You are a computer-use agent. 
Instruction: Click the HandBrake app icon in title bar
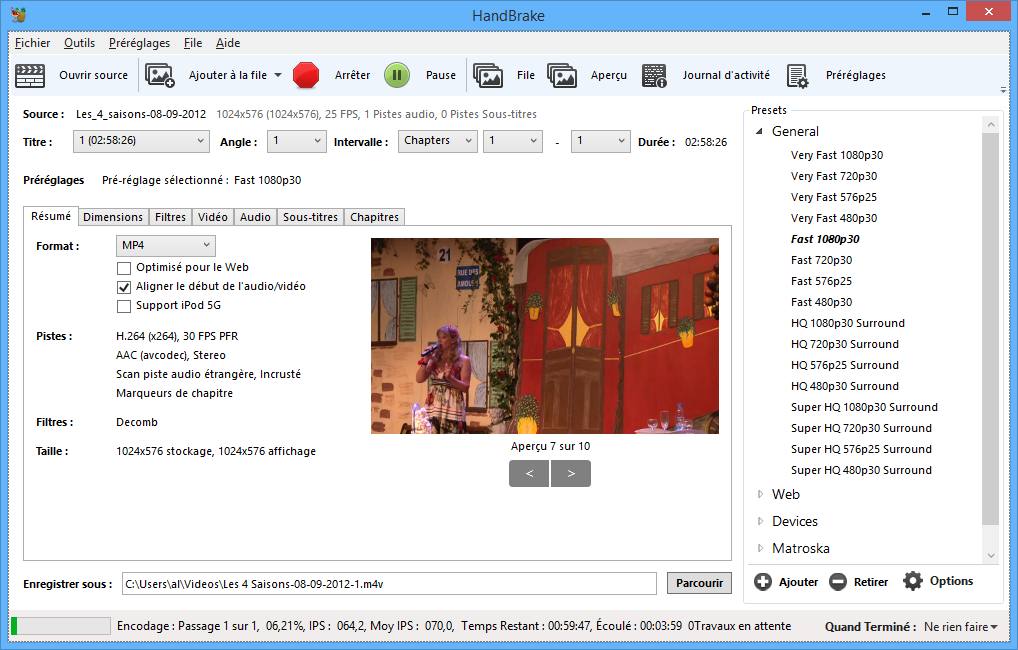[x=18, y=14]
